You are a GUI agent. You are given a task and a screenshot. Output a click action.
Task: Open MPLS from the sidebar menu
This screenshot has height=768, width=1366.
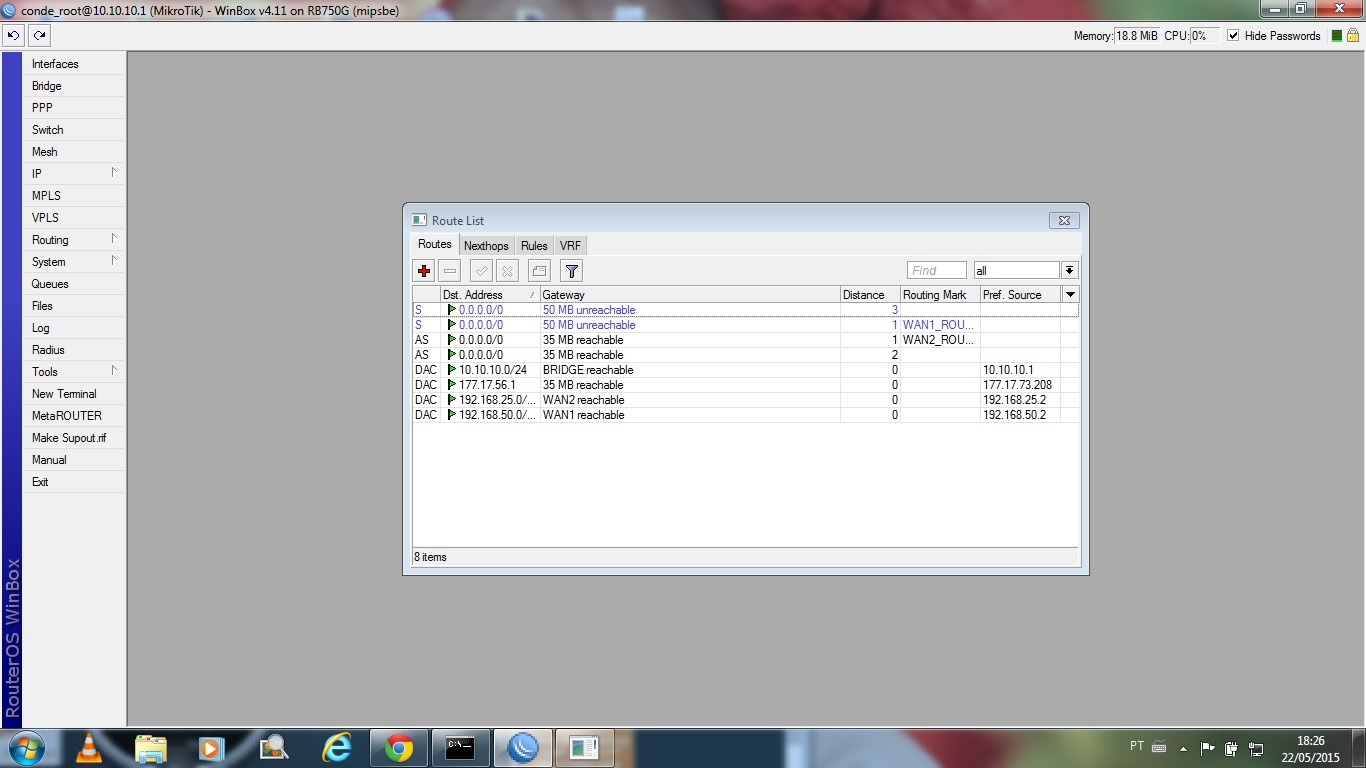75,196
